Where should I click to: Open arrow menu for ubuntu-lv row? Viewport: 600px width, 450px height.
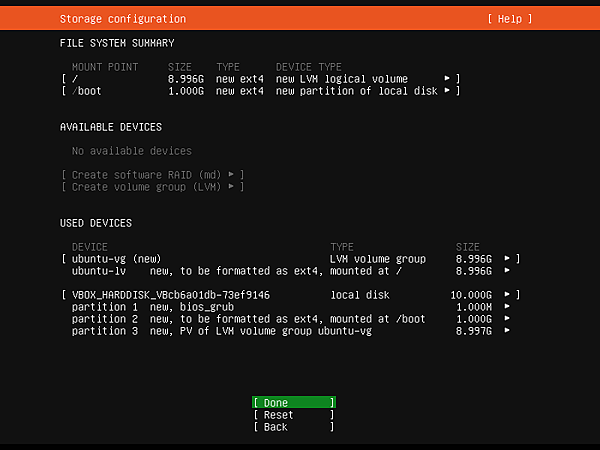(507, 271)
